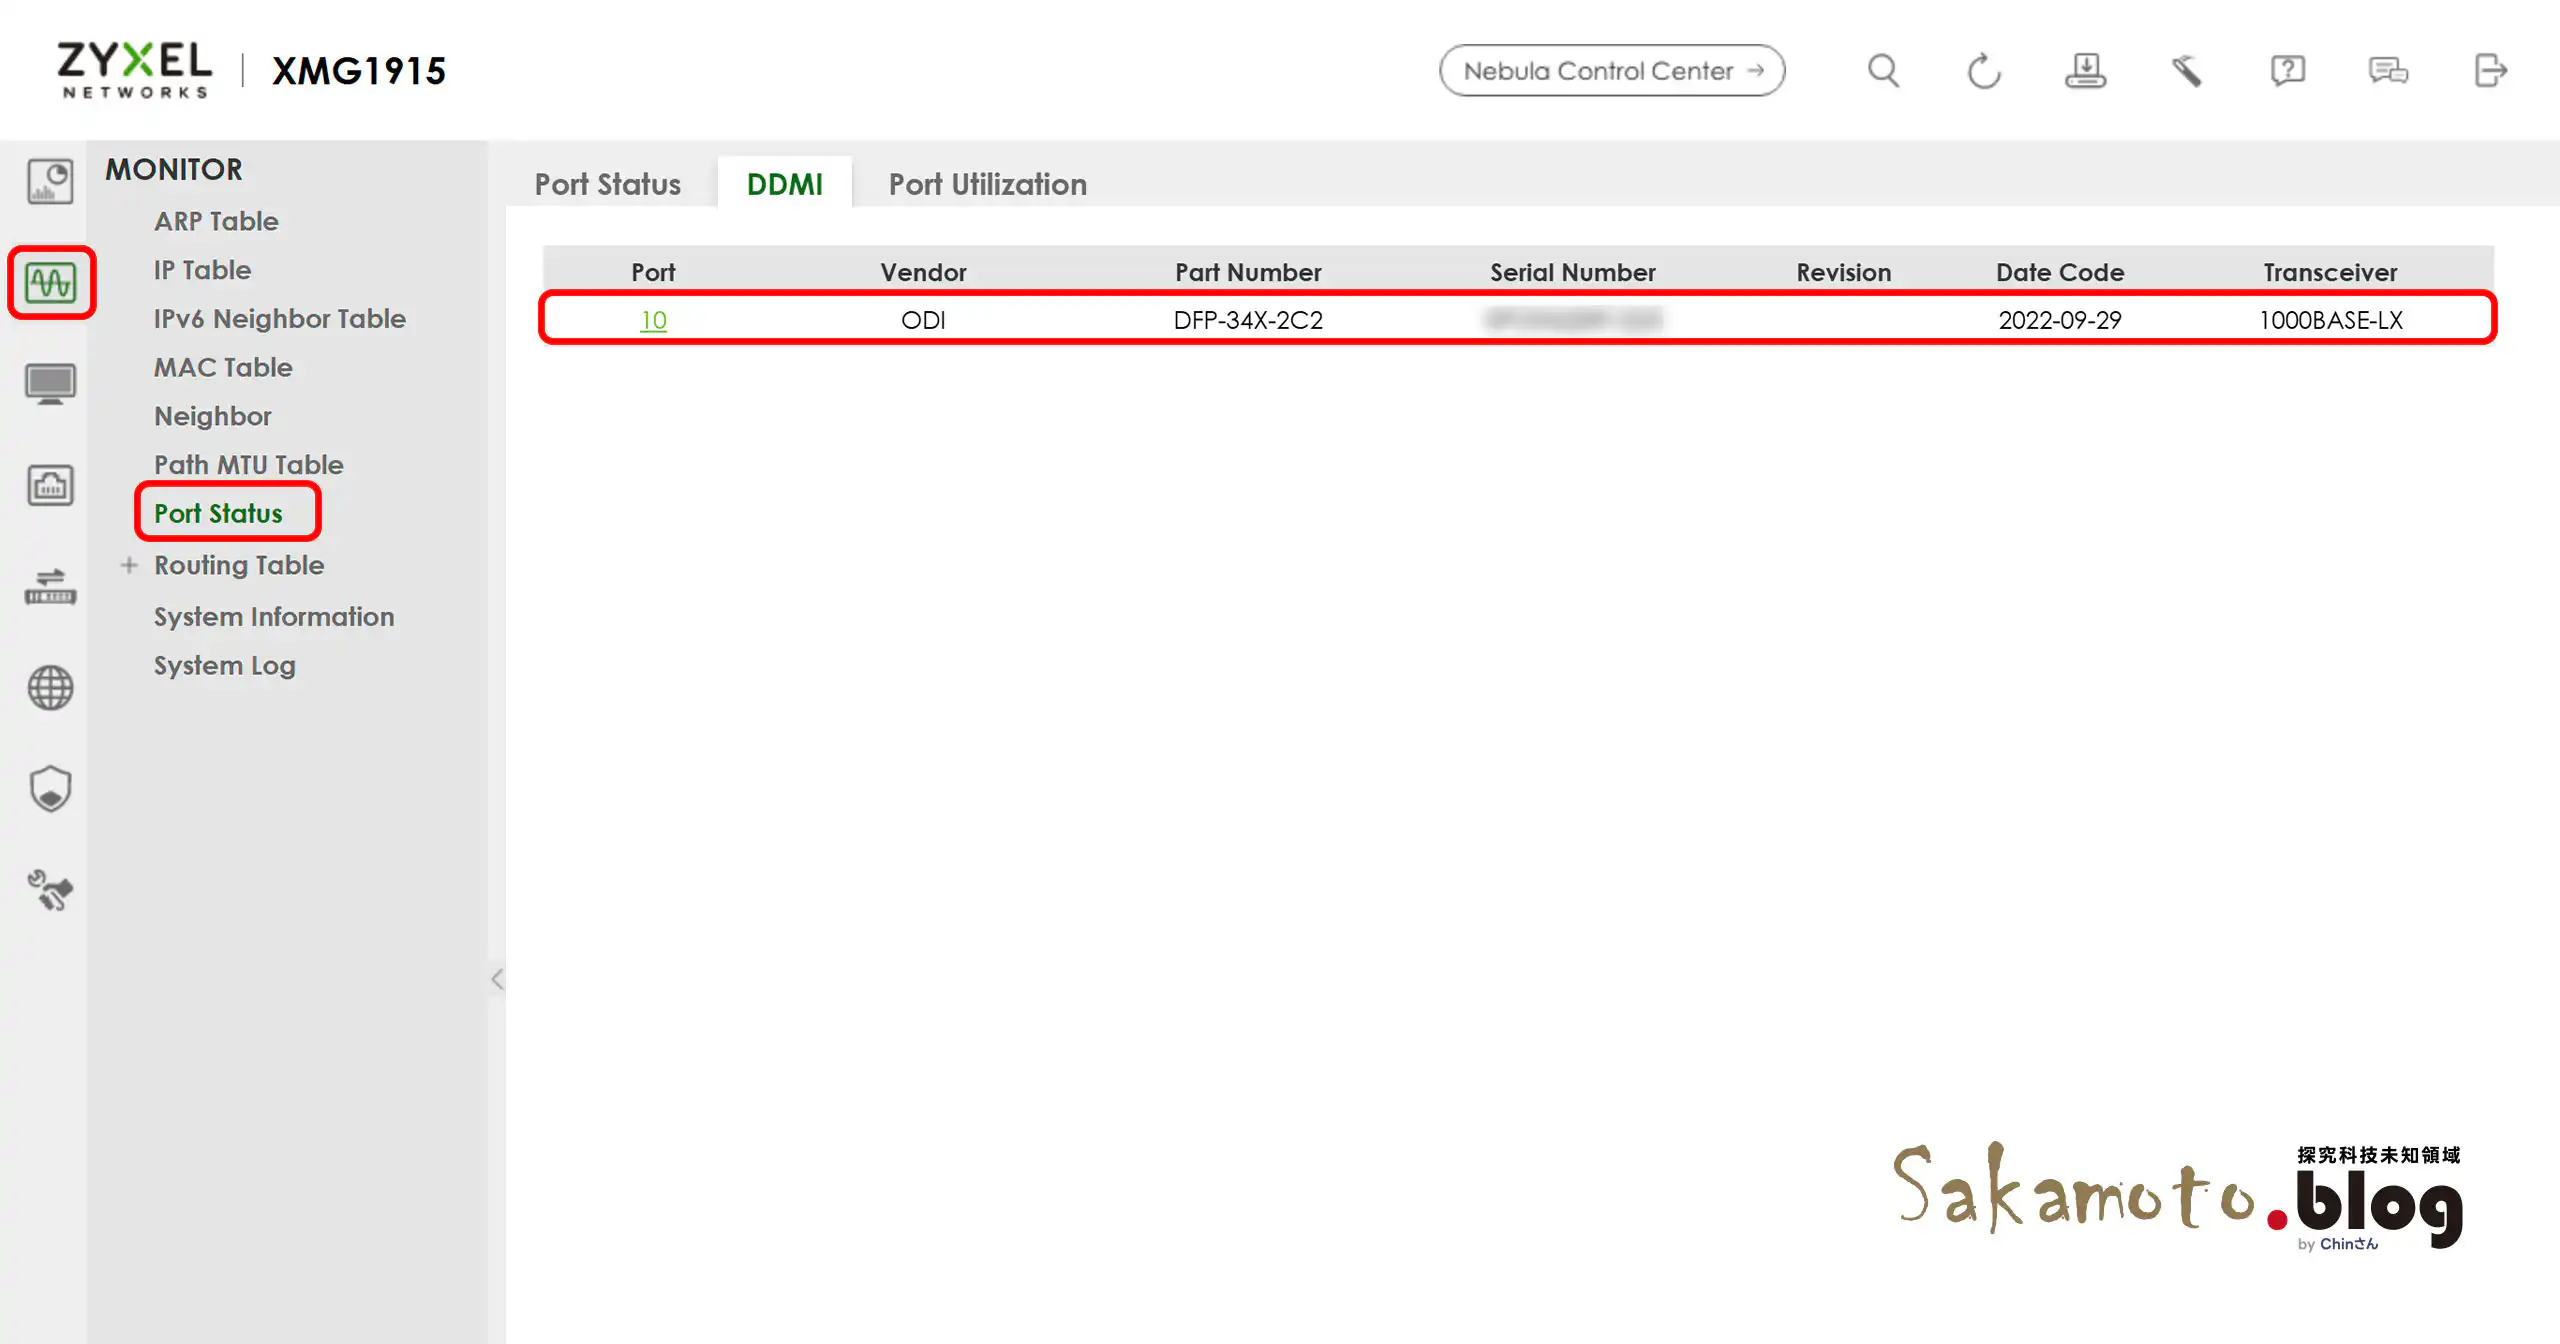Open ARP Table menu entry
2560x1344 pixels.
tap(216, 221)
